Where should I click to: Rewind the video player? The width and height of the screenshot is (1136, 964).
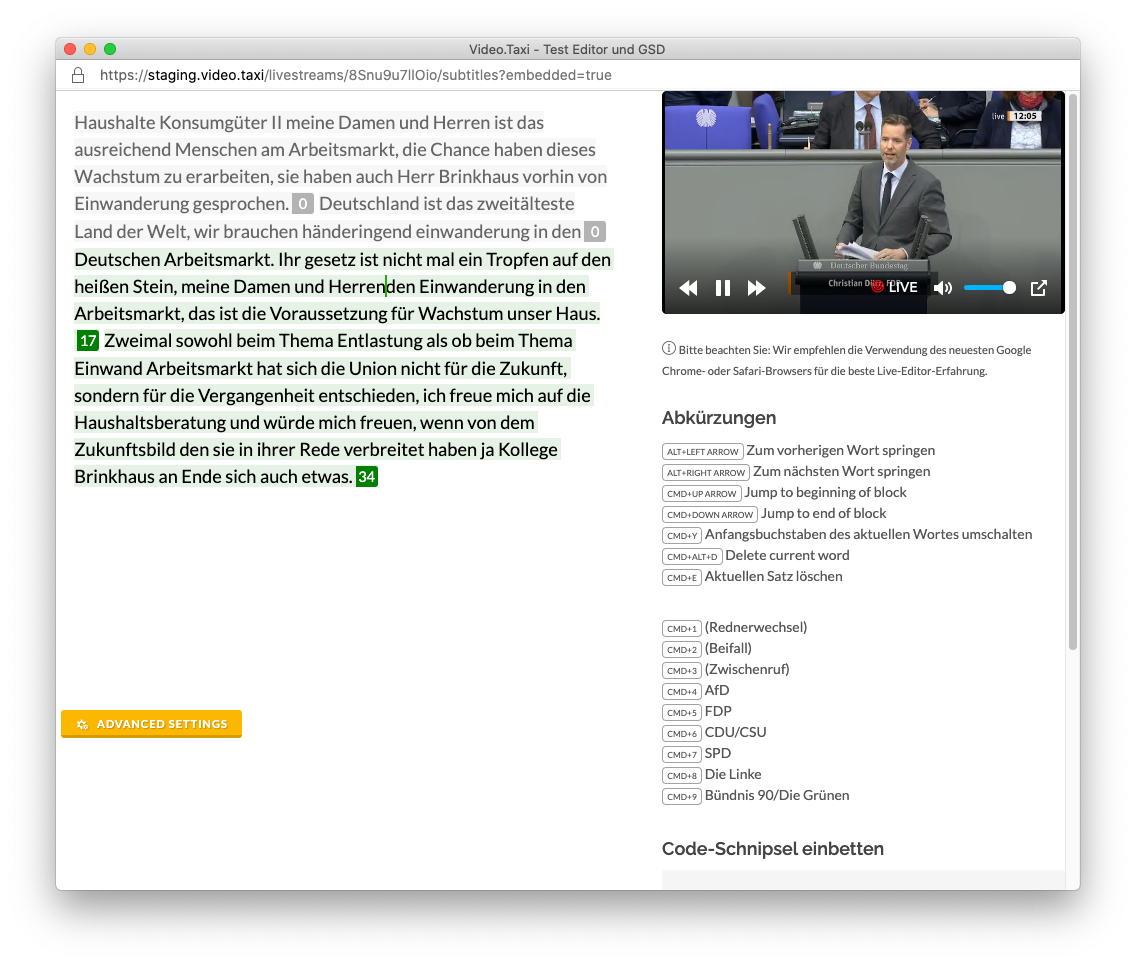click(x=688, y=288)
